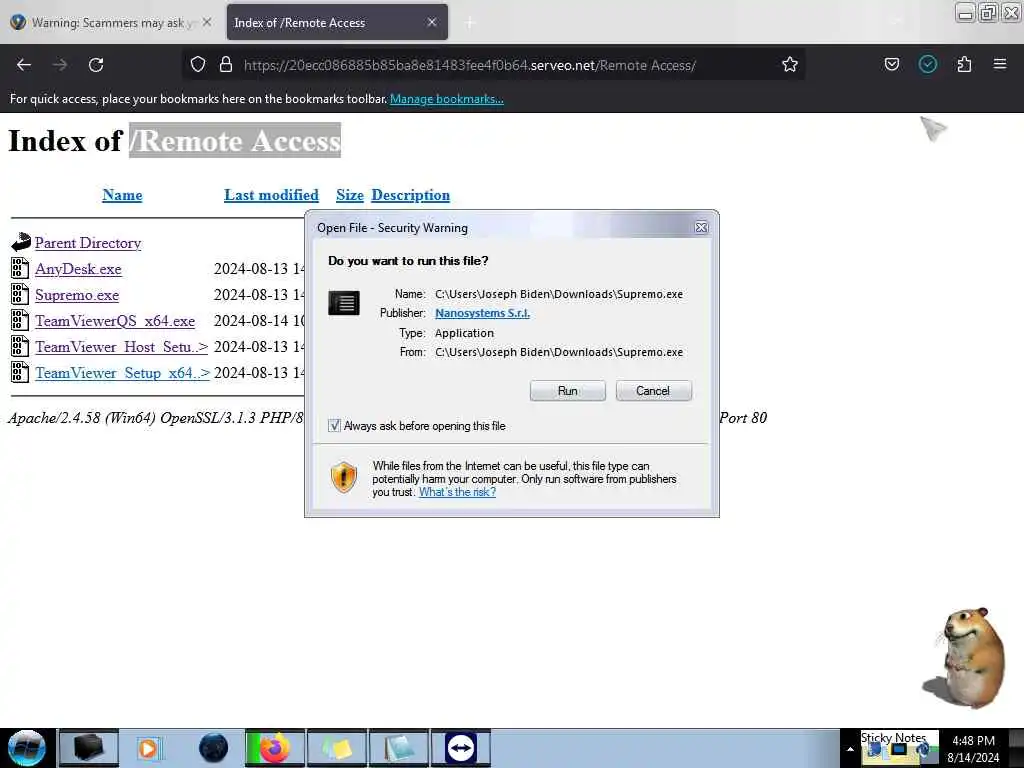Viewport: 1024px width, 768px height.
Task: Click the Sticky Notes tray label
Action: point(893,737)
